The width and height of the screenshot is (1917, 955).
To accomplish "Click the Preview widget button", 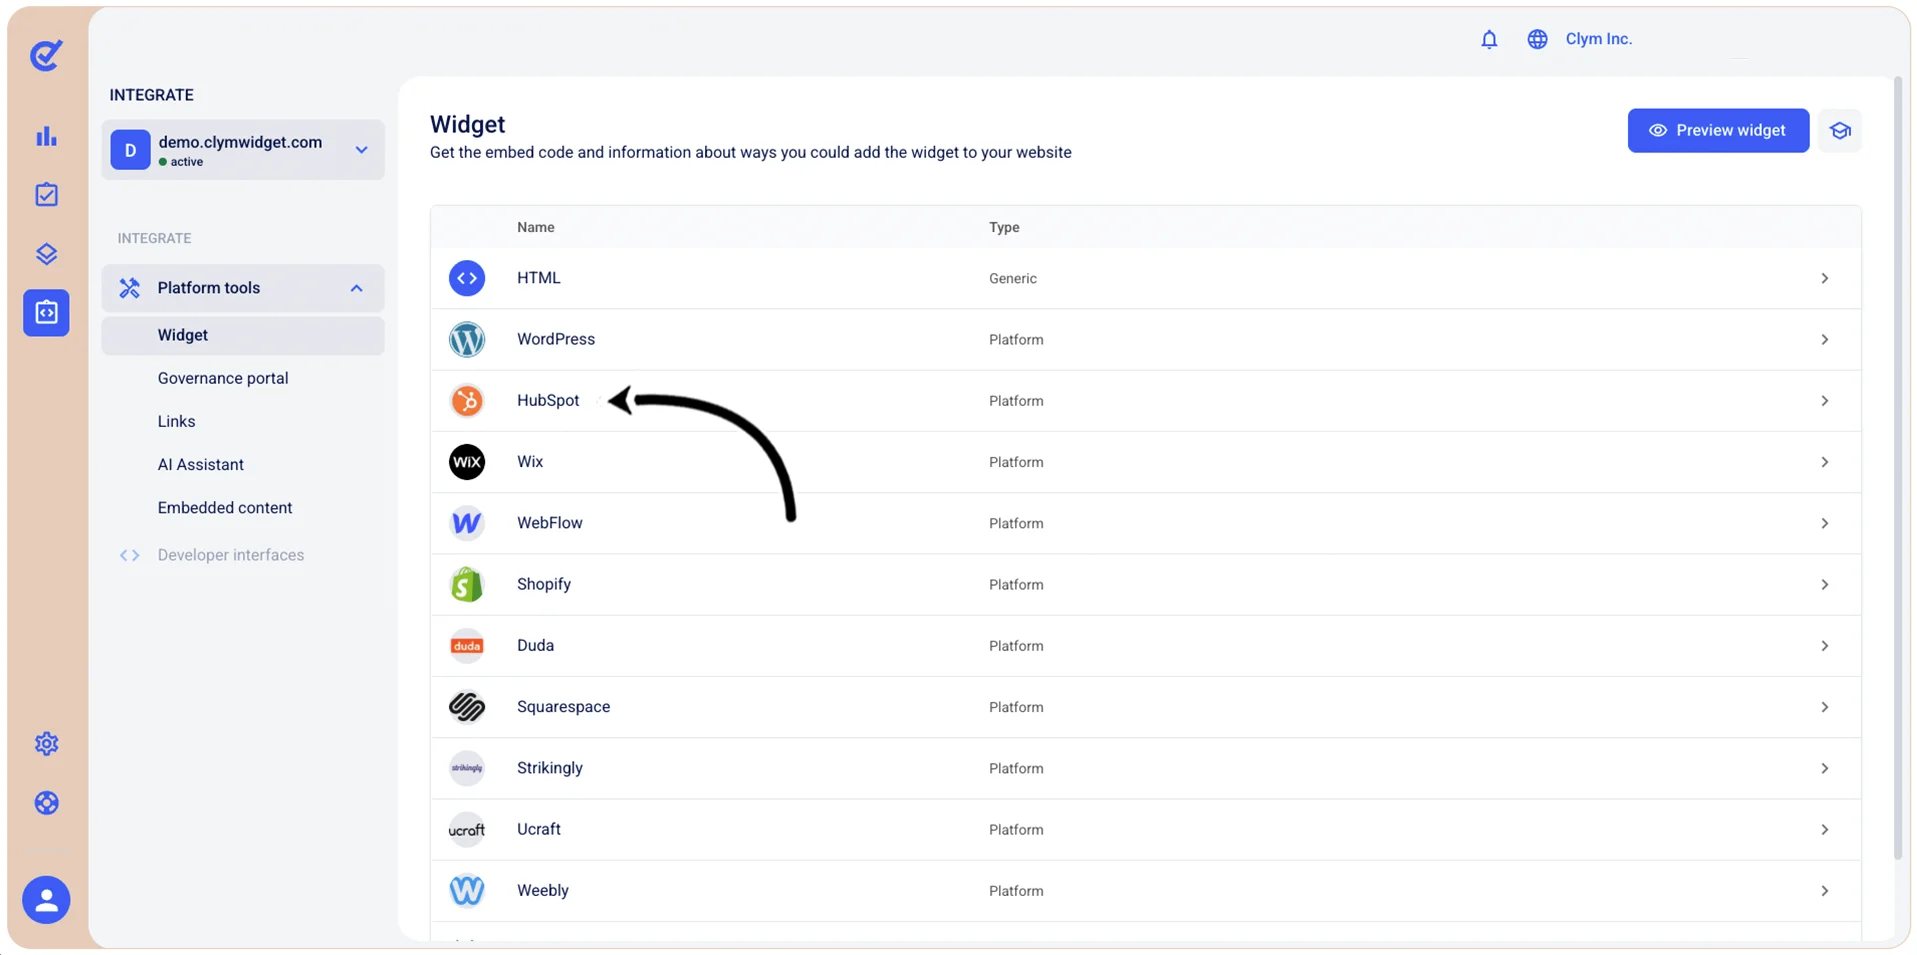I will coord(1718,131).
